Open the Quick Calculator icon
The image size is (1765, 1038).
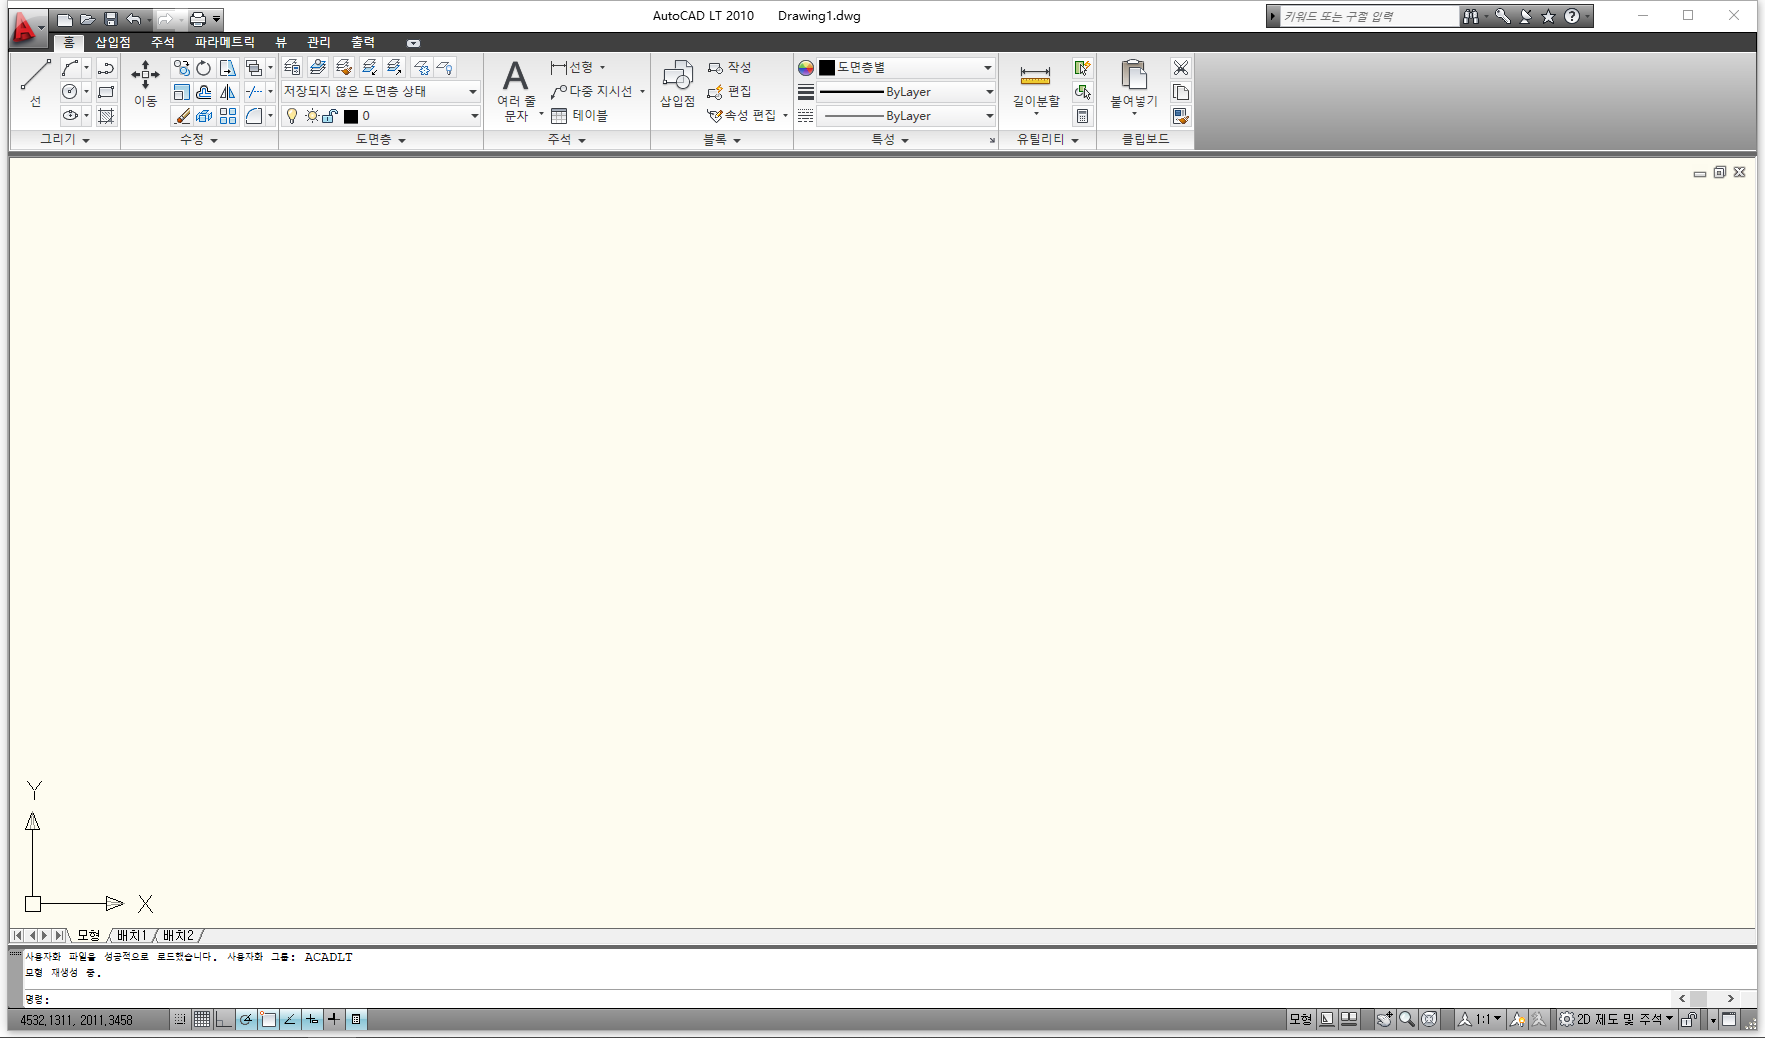click(1082, 116)
